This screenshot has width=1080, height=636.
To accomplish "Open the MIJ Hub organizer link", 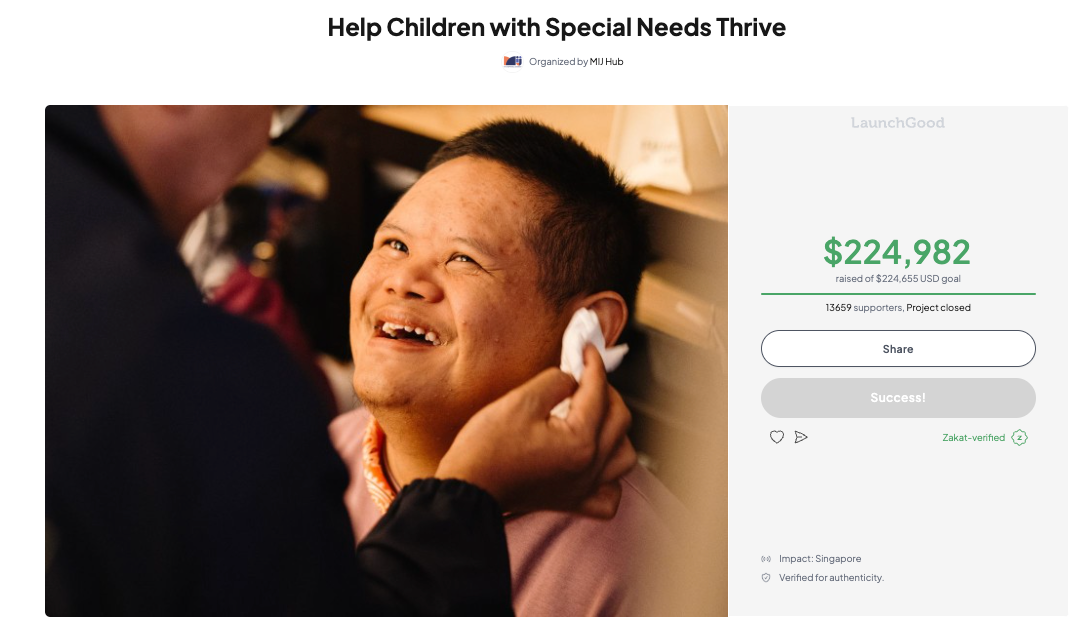I will coord(606,61).
